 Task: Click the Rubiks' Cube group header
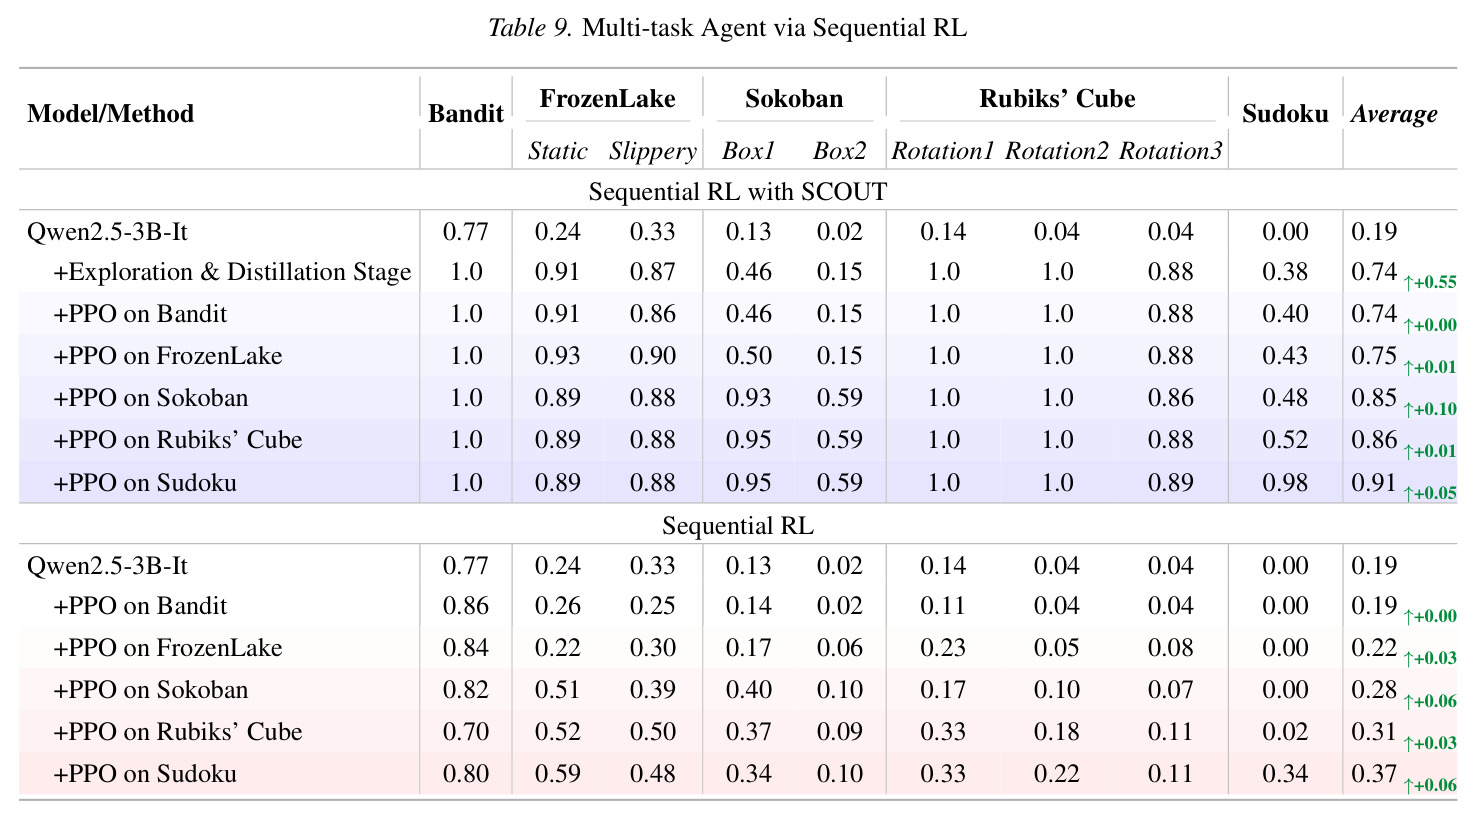coord(1057,99)
